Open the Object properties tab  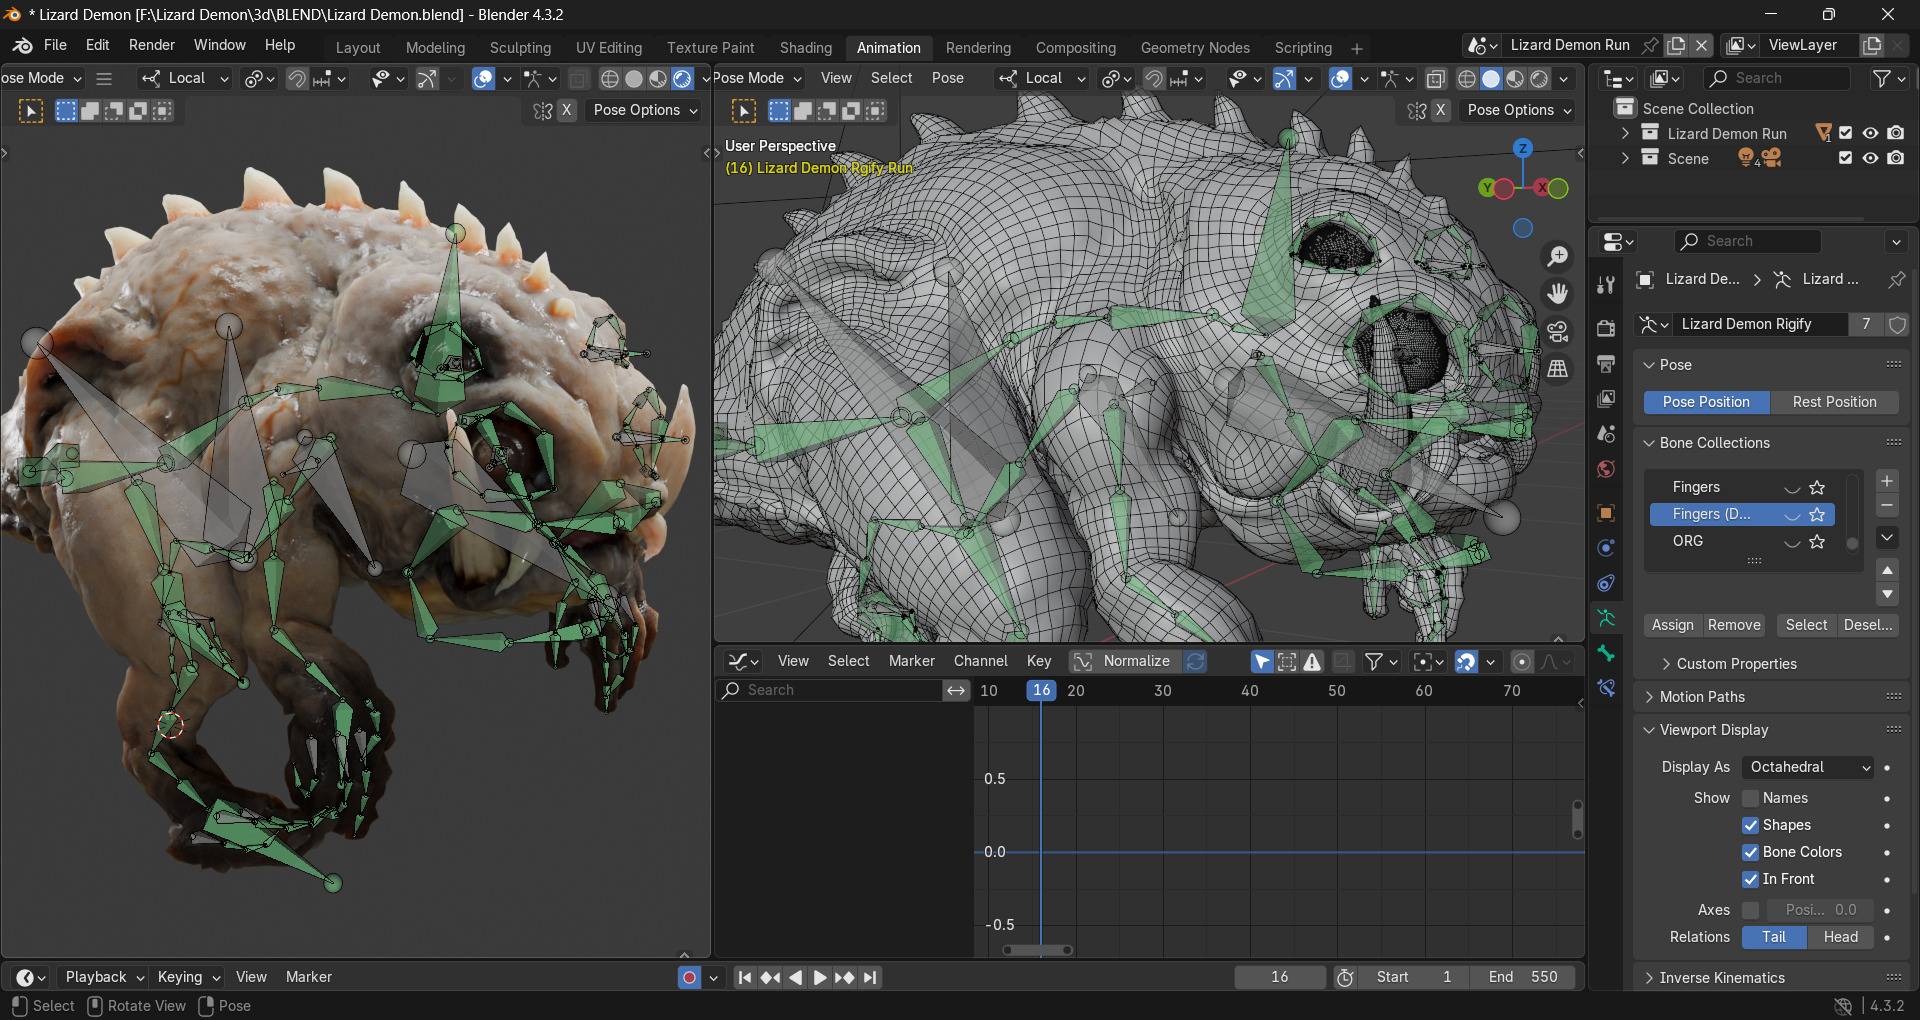pos(1606,513)
